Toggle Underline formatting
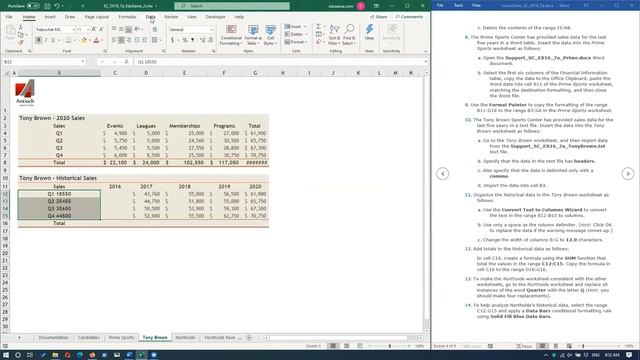This screenshot has height=360, width=640. pos(53,40)
